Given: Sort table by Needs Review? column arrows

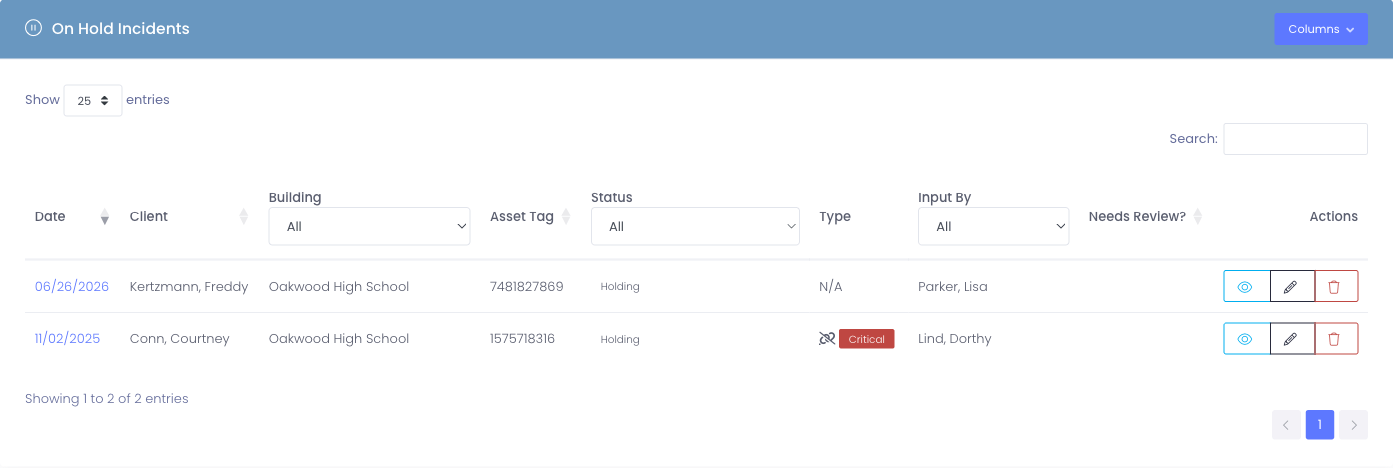Looking at the screenshot, I should click(x=1198, y=217).
